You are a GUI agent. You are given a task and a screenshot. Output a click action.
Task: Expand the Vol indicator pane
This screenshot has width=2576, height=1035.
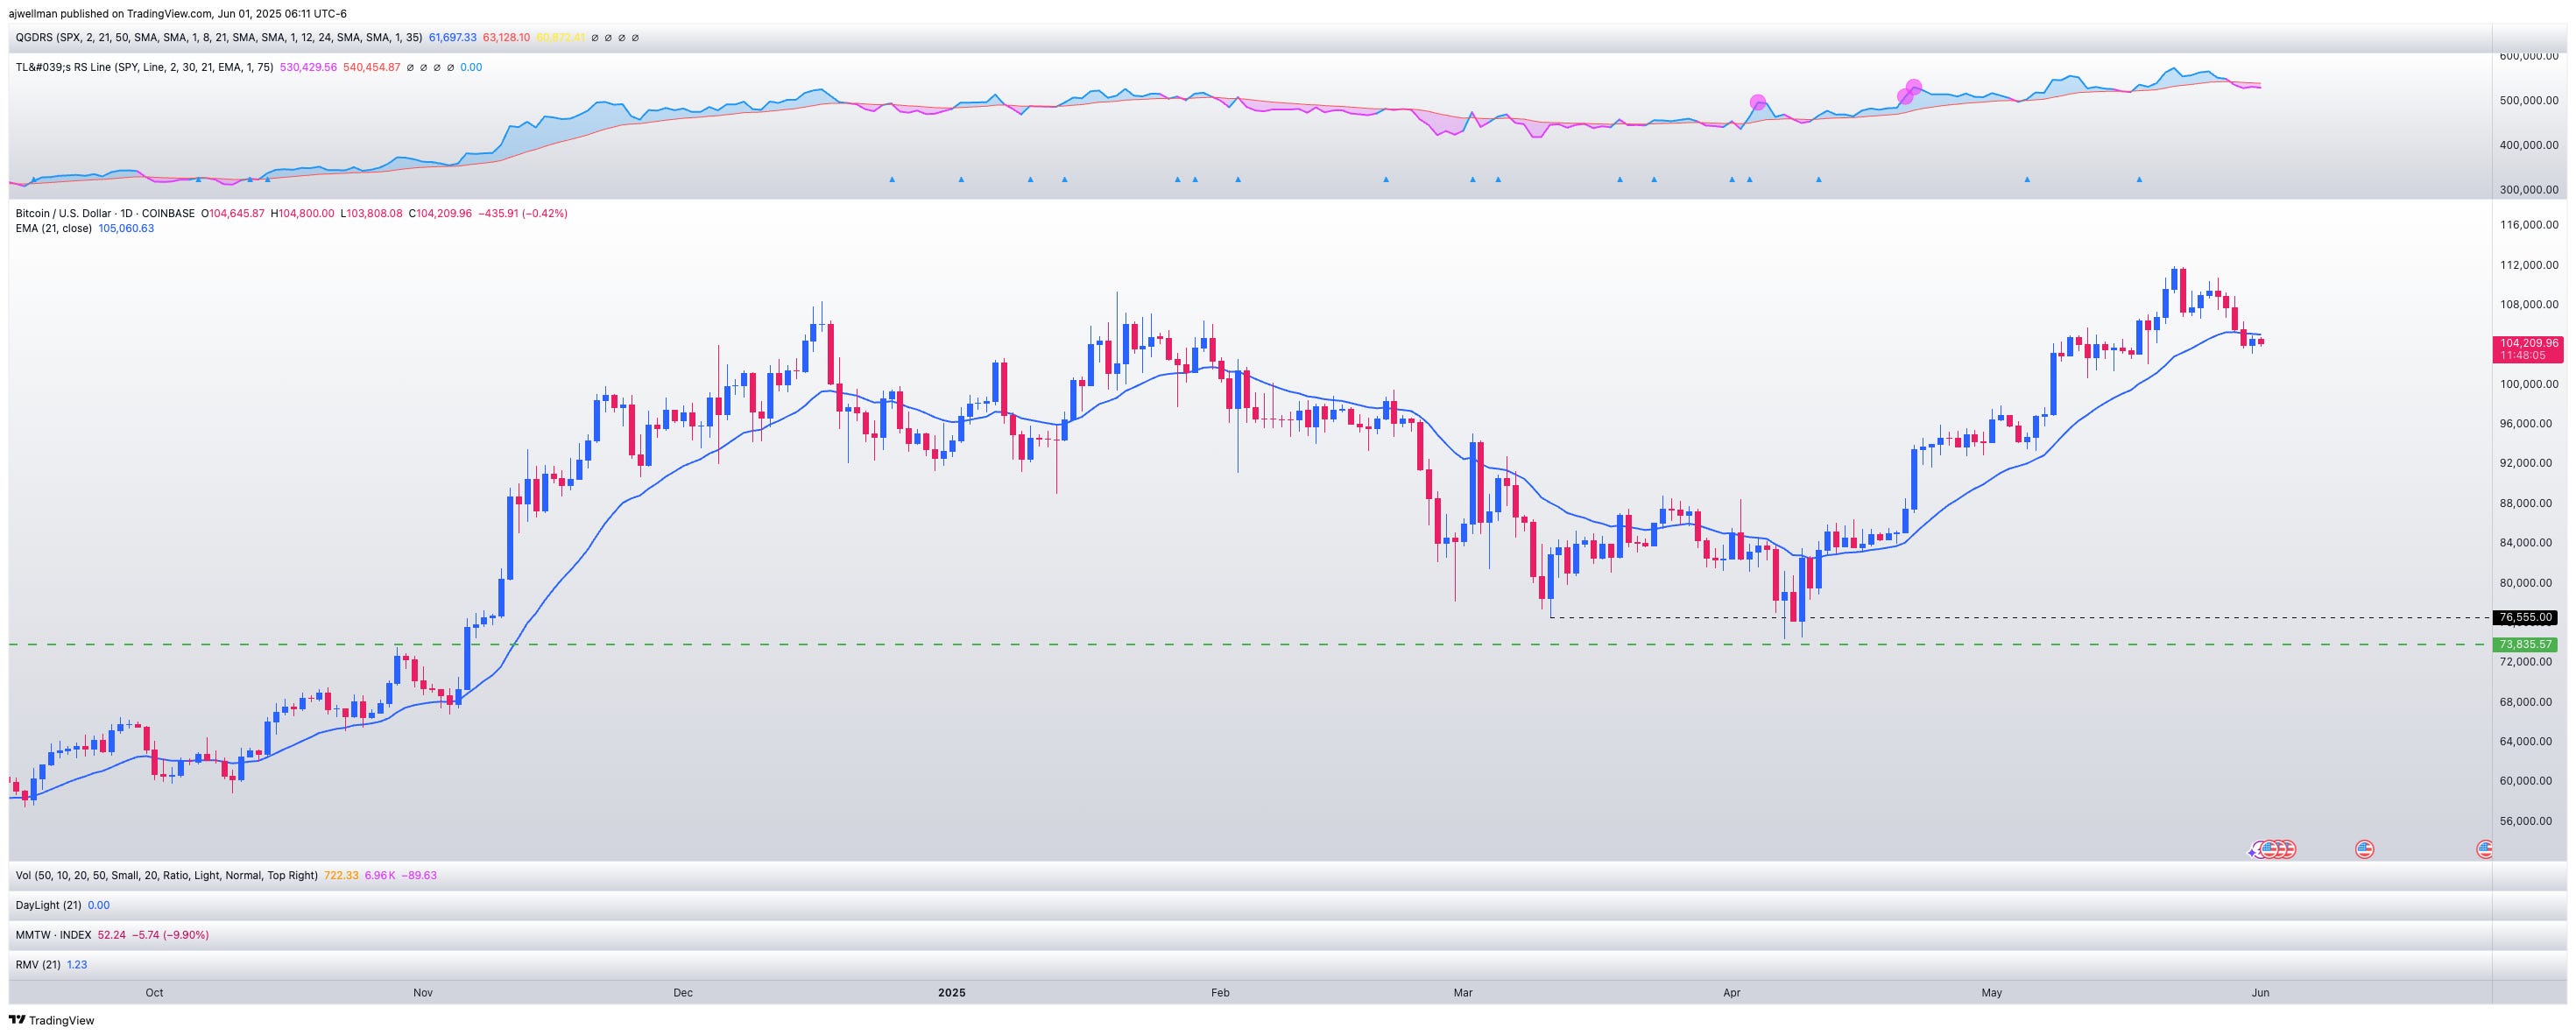166,875
